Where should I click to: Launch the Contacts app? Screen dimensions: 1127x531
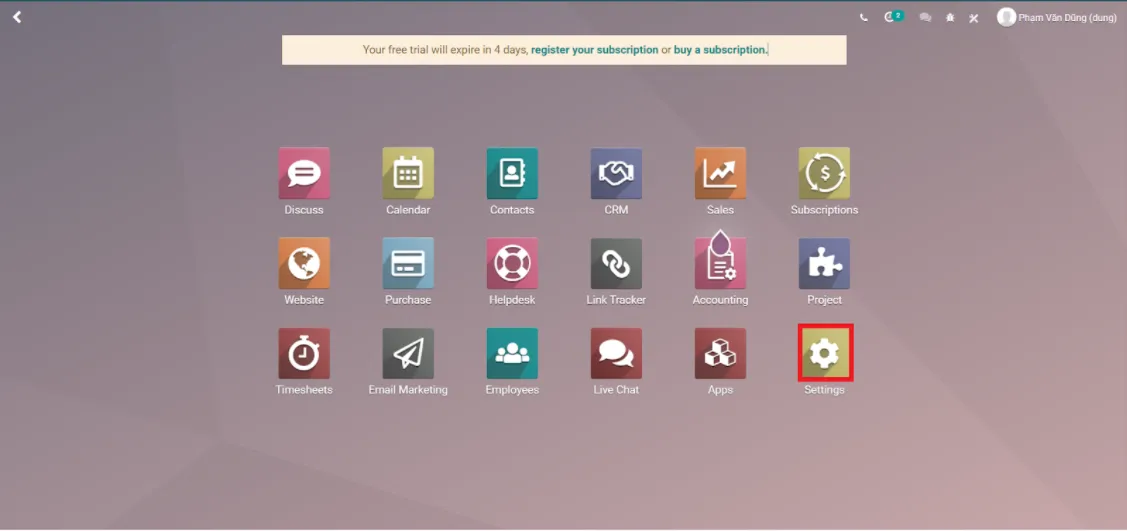coord(512,173)
